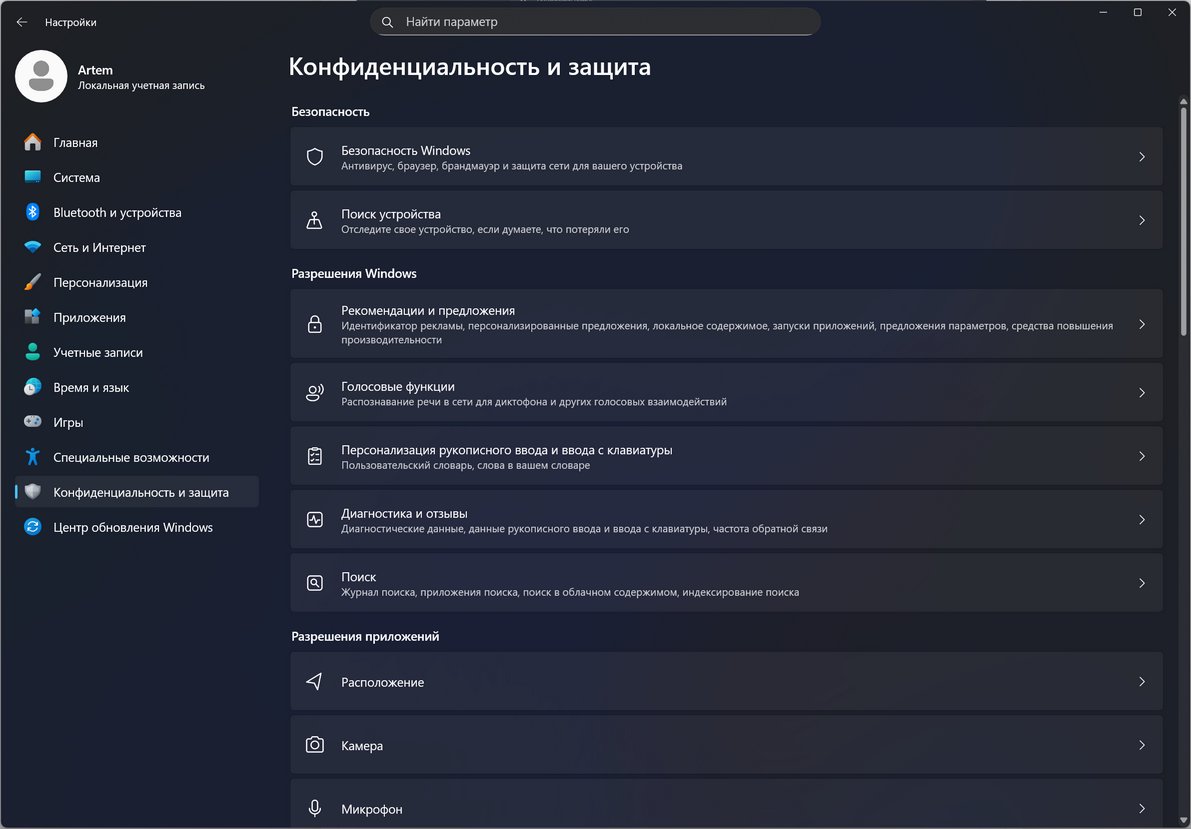Open Специальные возможности in sidebar
The height and width of the screenshot is (829, 1191).
click(x=131, y=458)
